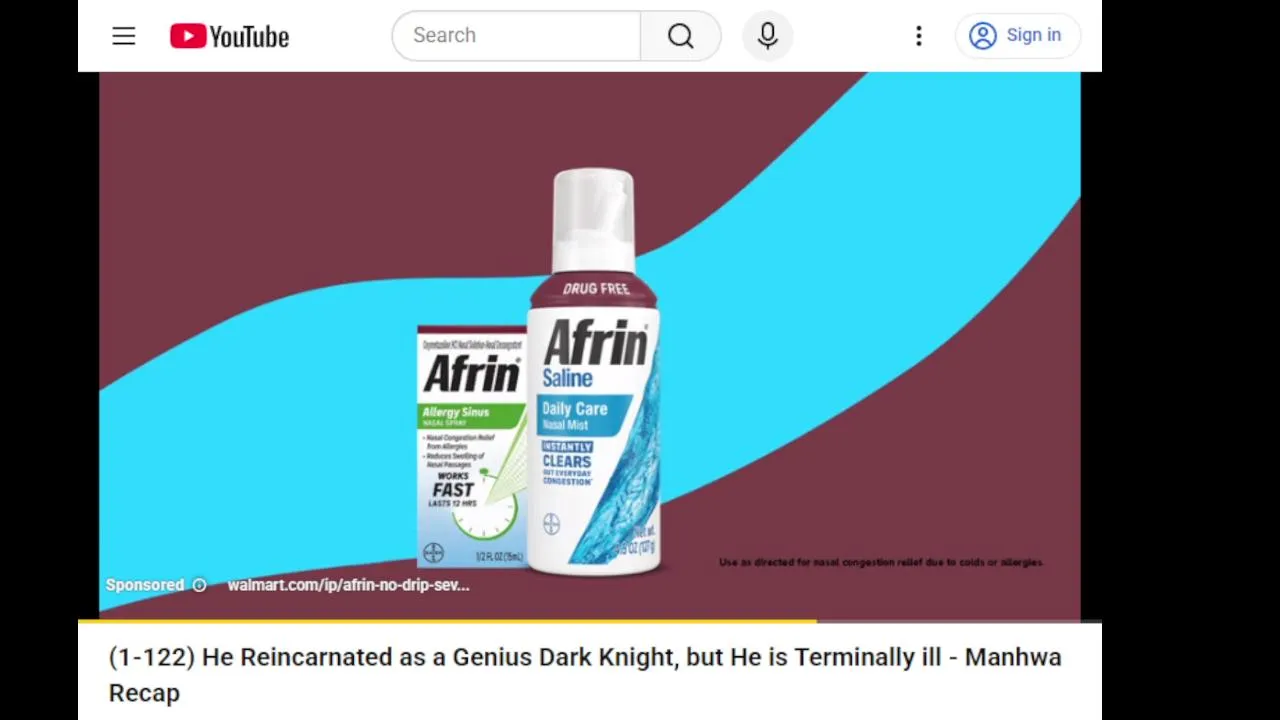Click the Sign in button
The height and width of the screenshot is (720, 1280).
tap(1015, 36)
